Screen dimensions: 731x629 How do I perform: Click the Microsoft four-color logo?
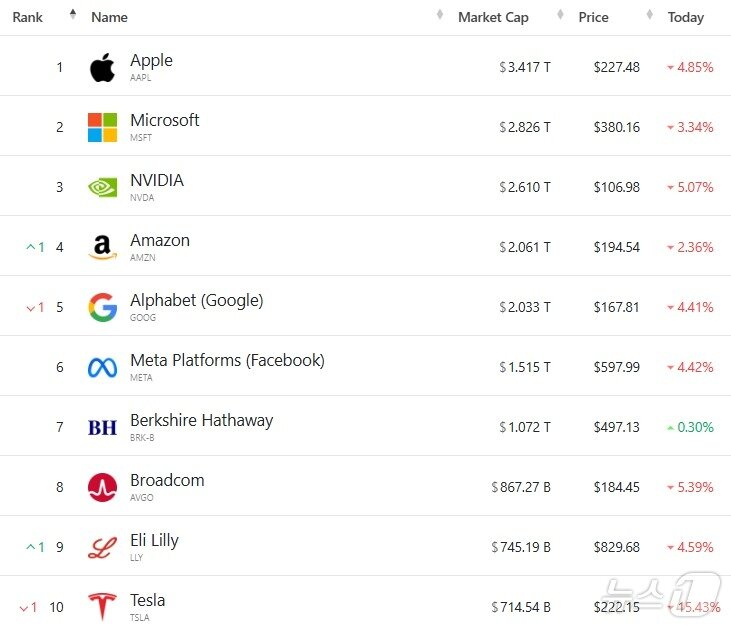pyautogui.click(x=102, y=127)
